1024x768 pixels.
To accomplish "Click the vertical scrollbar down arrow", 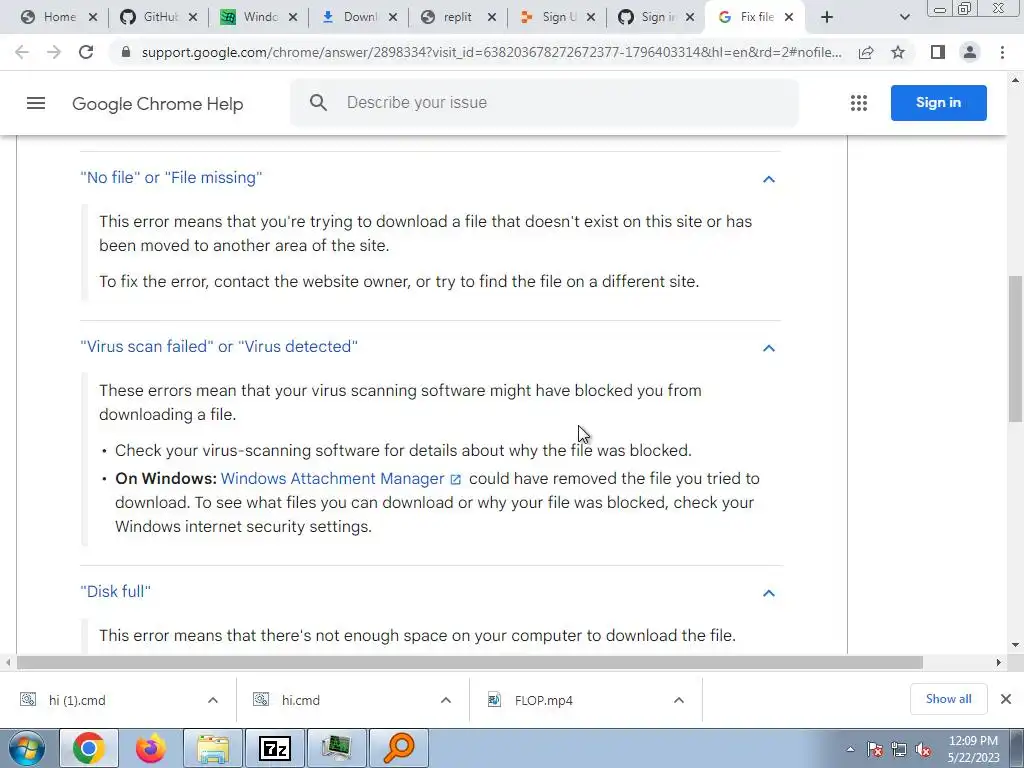I will [x=1015, y=645].
